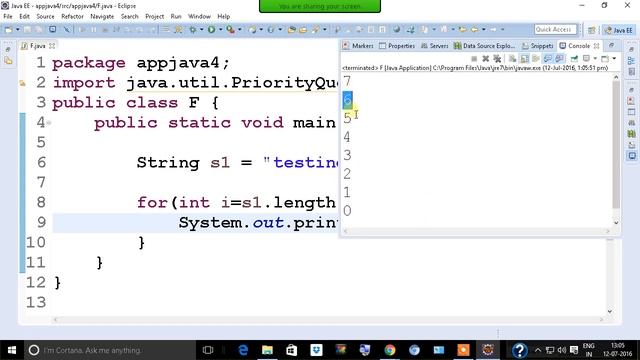Viewport: 640px width, 360px height.
Task: Click the Open Perspective icon
Action: pyautogui.click(x=591, y=30)
